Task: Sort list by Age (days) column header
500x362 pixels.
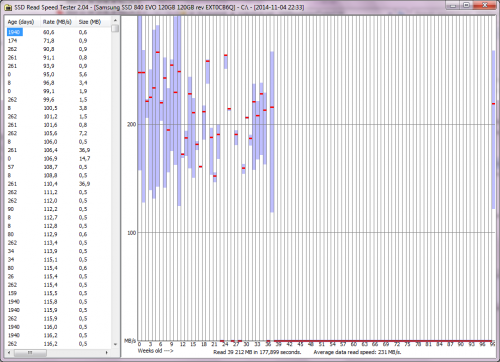Action: (x=21, y=22)
